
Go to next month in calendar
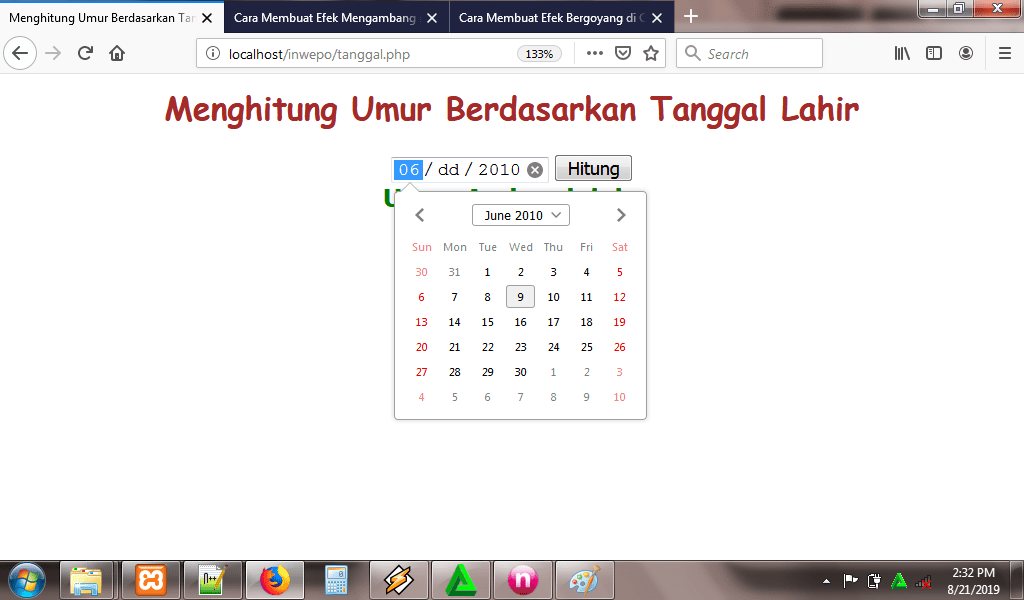(621, 215)
